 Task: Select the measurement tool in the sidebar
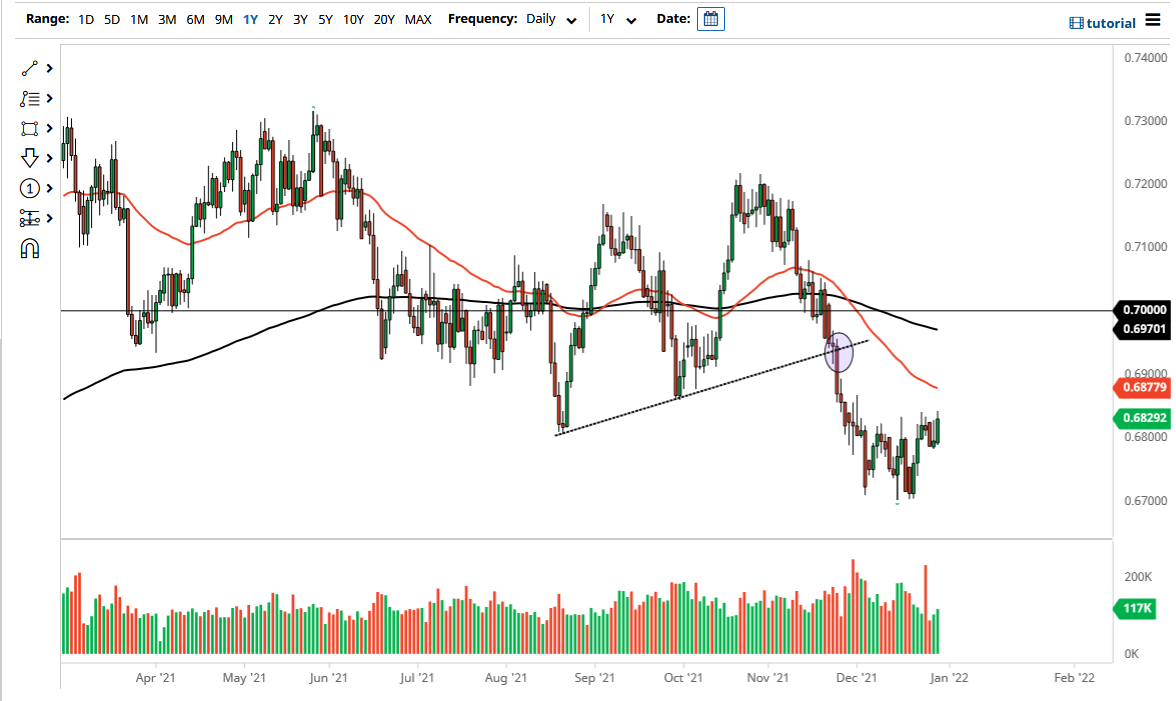click(x=29, y=218)
